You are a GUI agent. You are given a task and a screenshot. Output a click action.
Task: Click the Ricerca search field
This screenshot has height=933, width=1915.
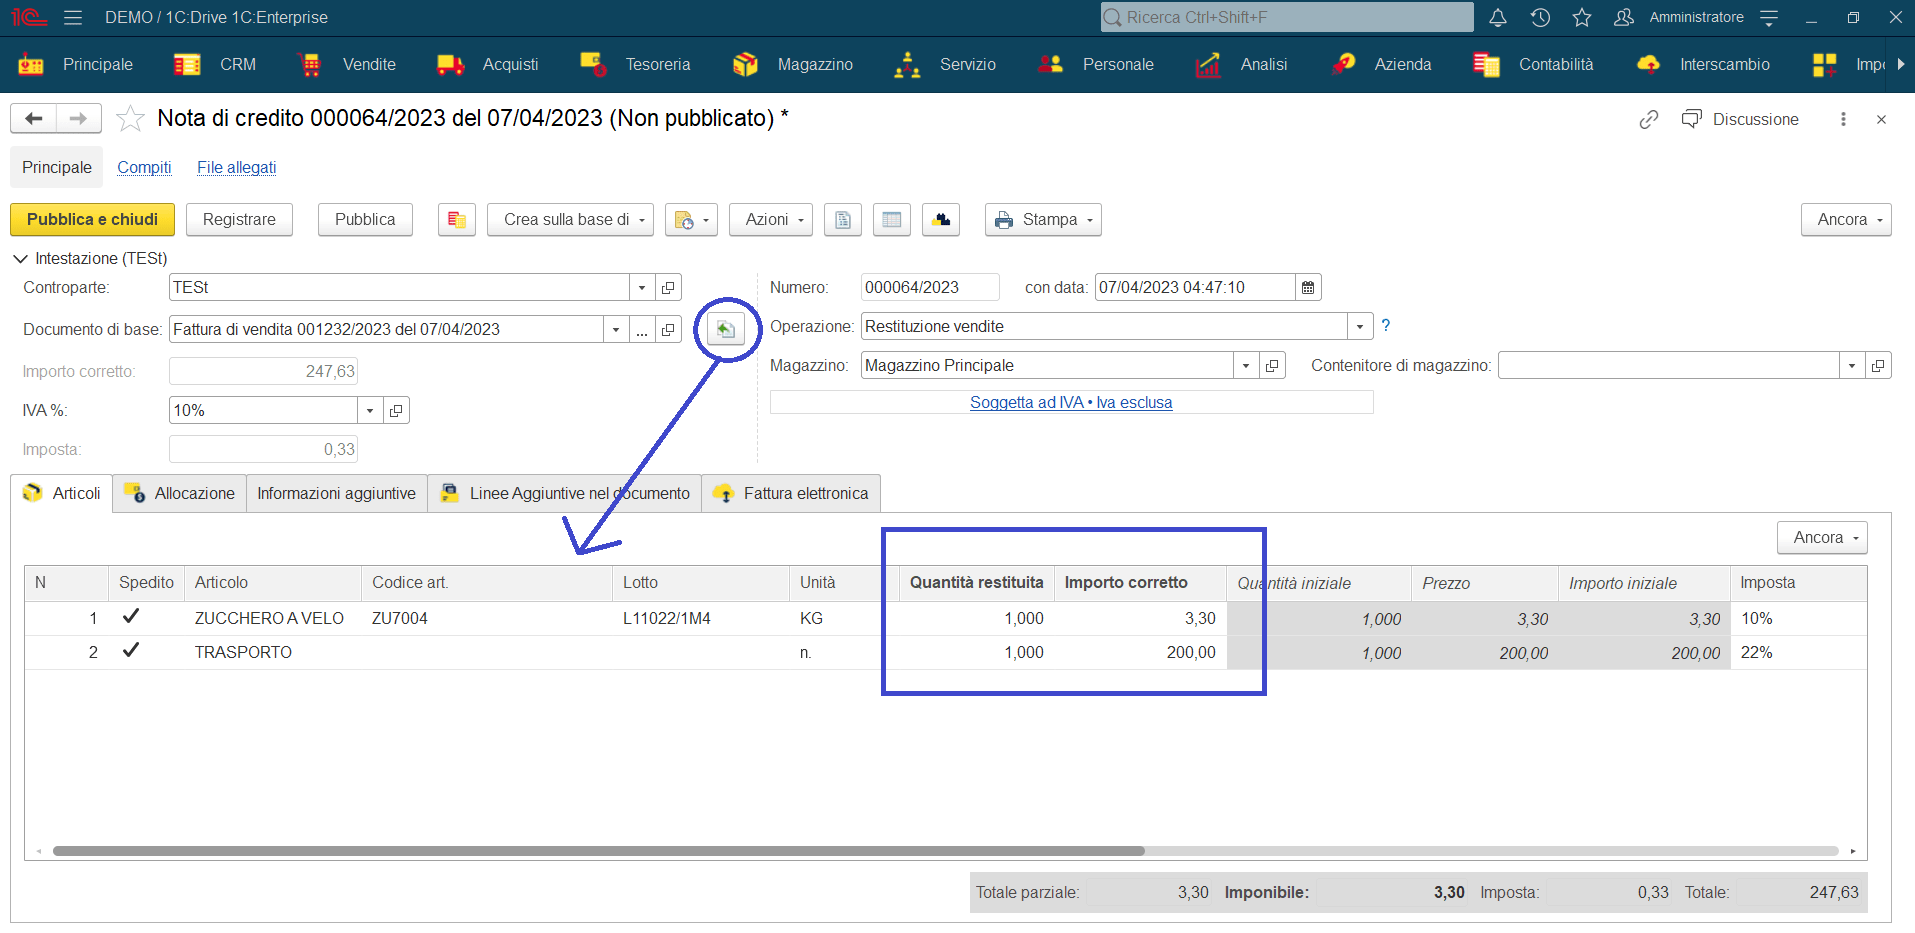[x=1287, y=17]
